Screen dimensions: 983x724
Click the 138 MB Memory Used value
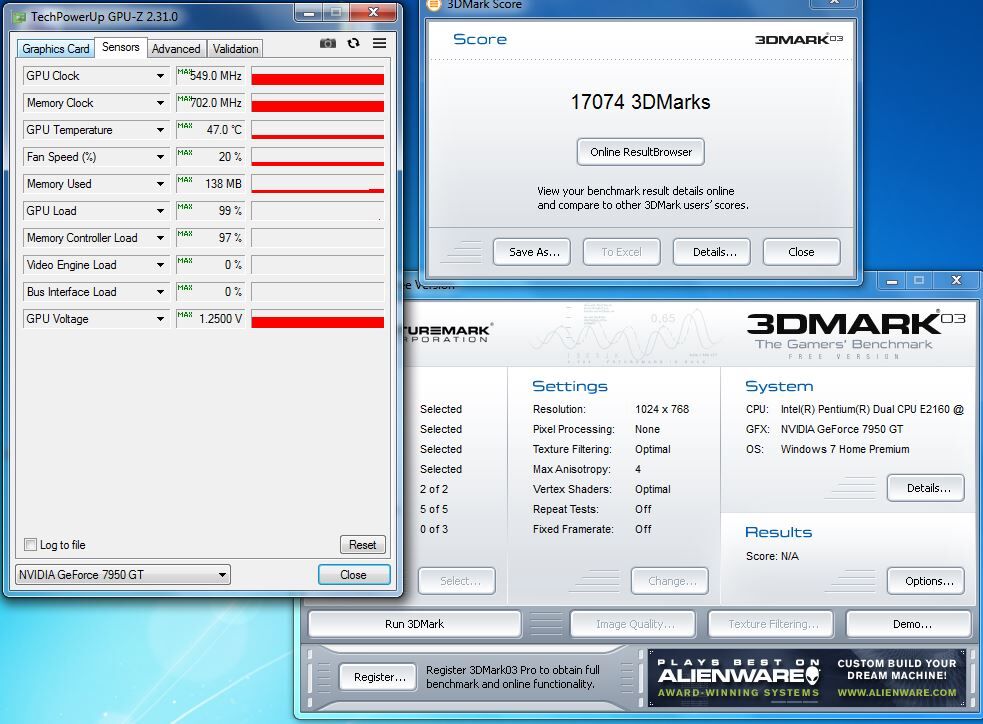[223, 184]
